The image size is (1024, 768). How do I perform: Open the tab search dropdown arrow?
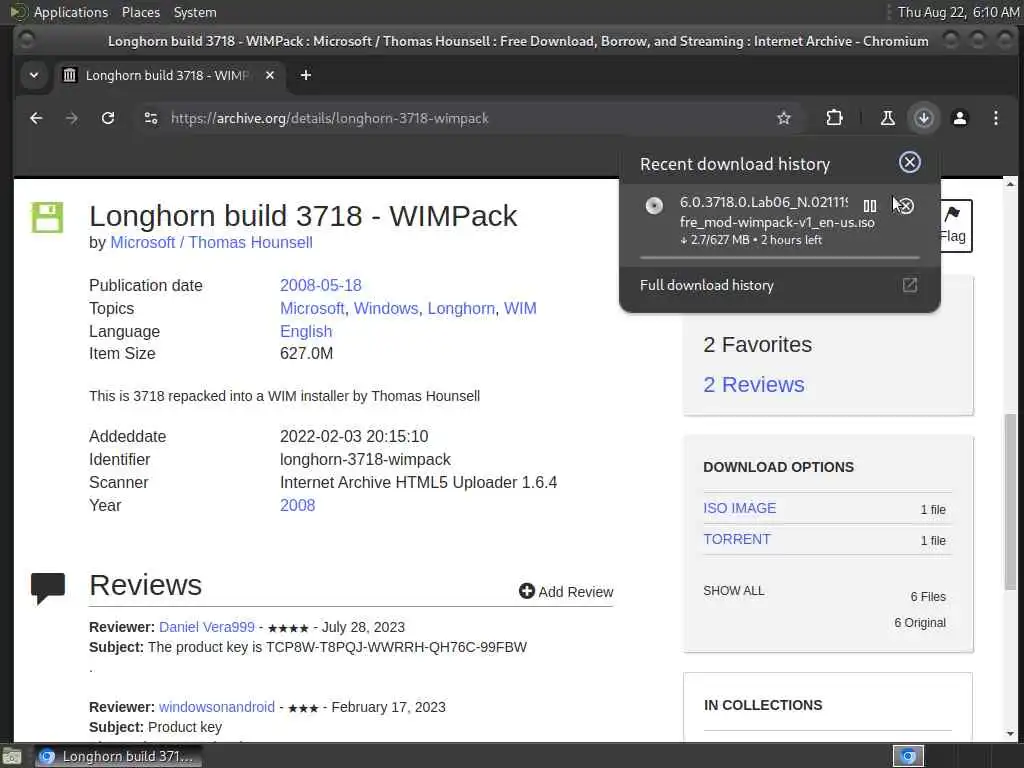click(x=33, y=75)
